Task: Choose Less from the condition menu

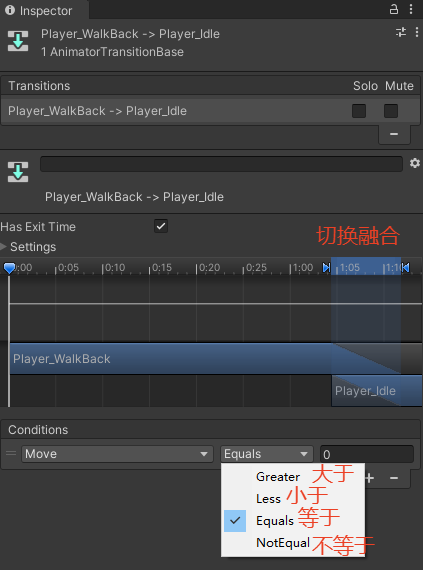Action: coord(293,499)
